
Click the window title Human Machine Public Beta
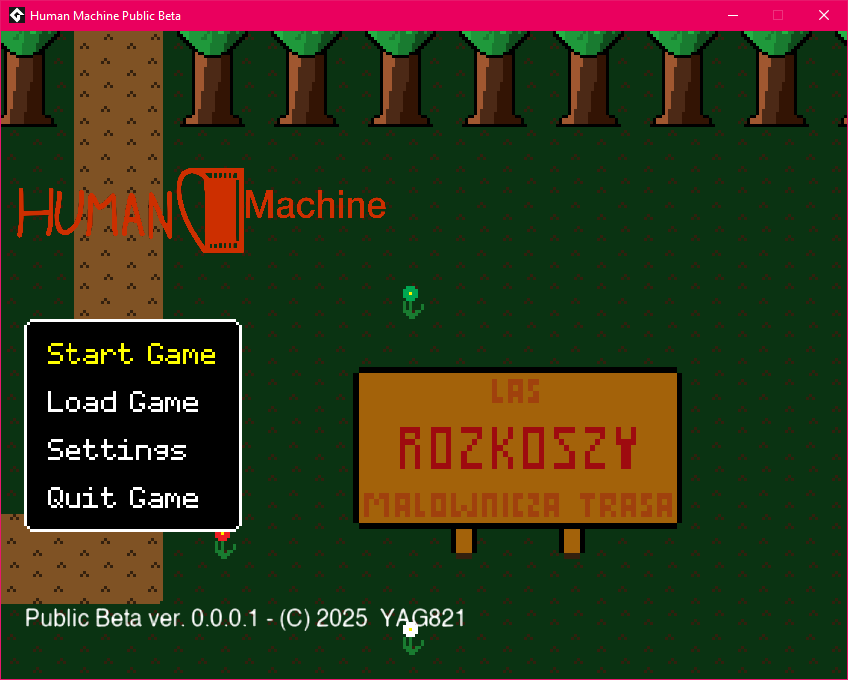tap(105, 16)
